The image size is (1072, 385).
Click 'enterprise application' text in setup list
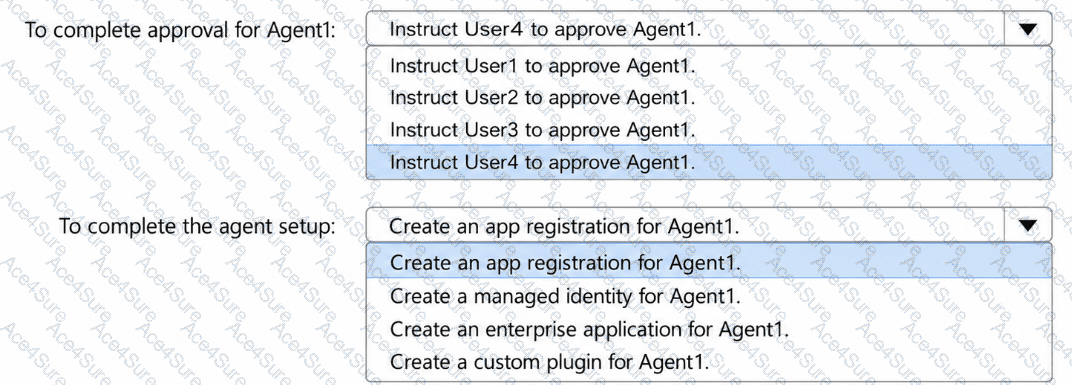(x=581, y=329)
